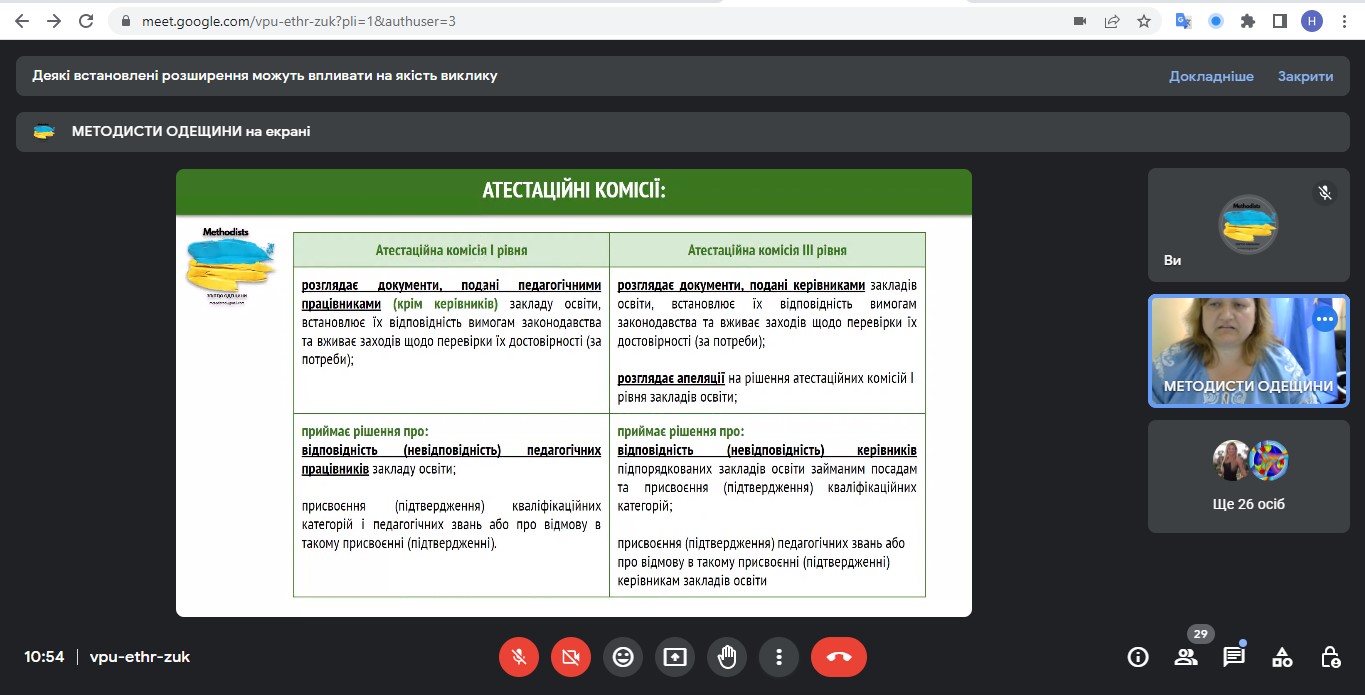Show the participants list
The height and width of the screenshot is (695, 1365).
tap(1186, 657)
